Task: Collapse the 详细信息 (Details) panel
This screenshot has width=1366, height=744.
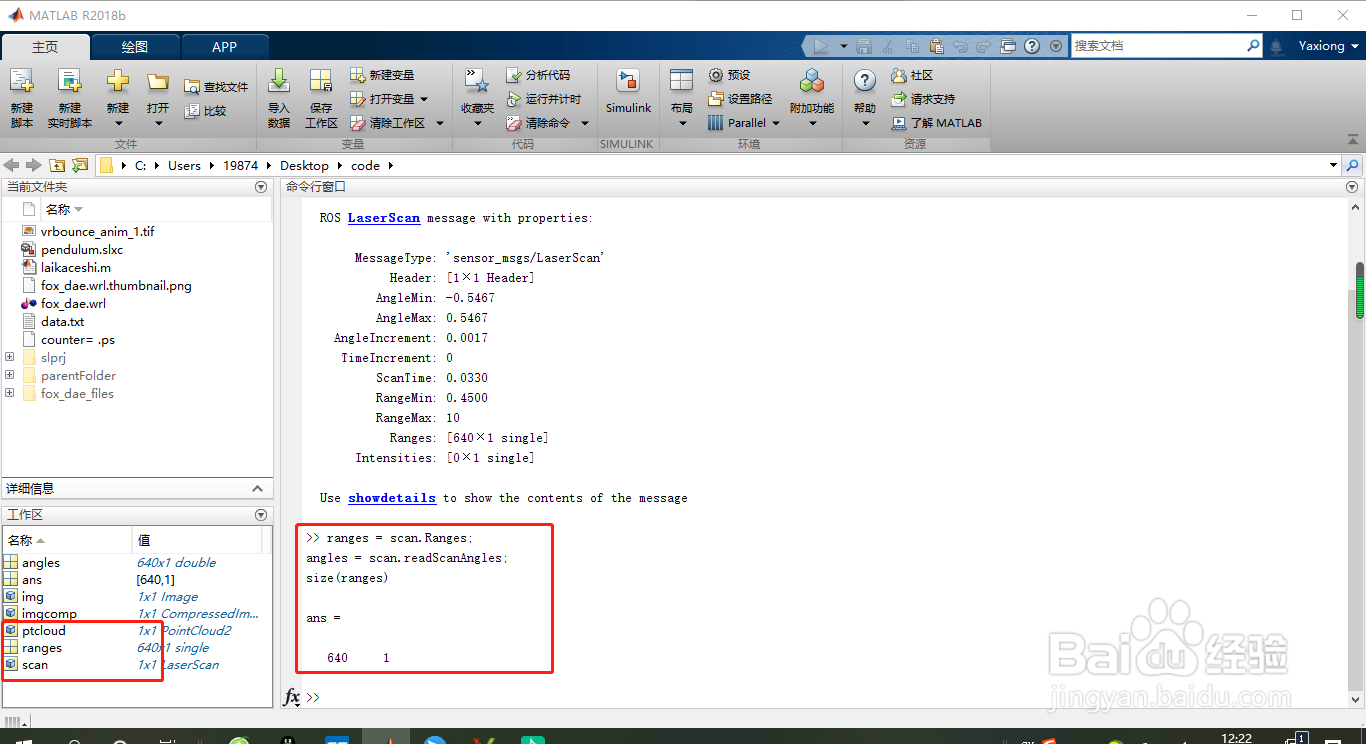Action: [x=257, y=488]
